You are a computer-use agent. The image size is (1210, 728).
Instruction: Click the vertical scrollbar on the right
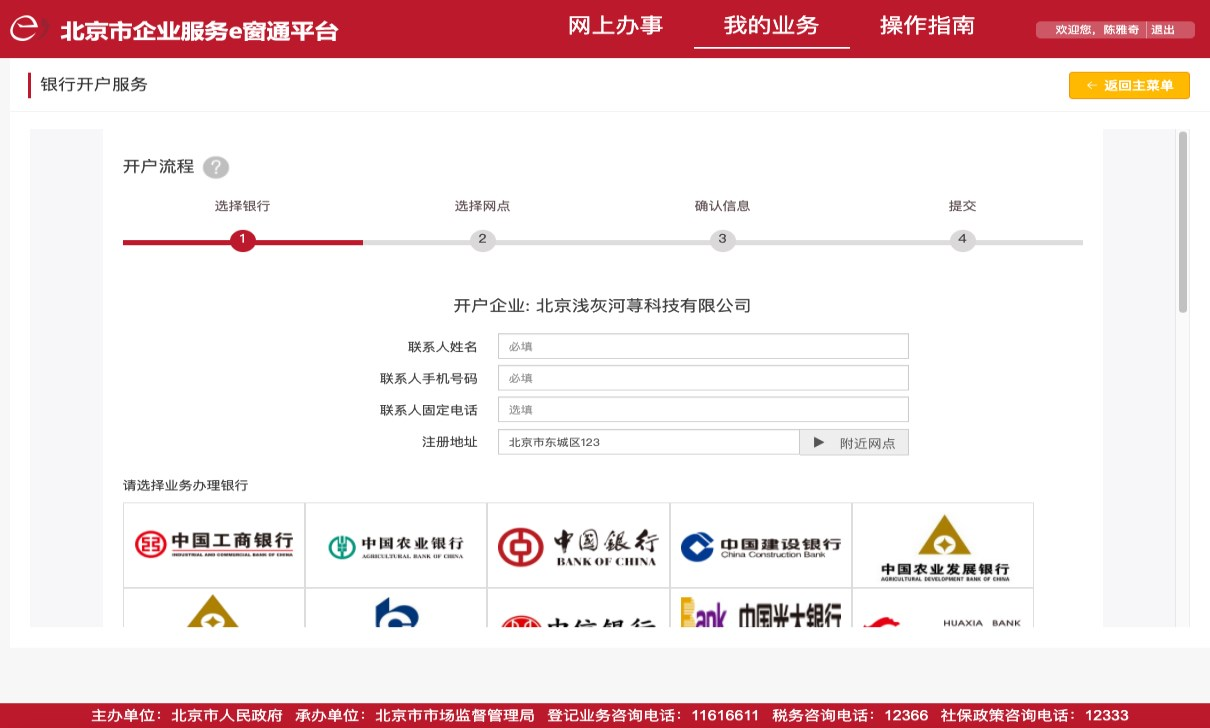[1183, 222]
